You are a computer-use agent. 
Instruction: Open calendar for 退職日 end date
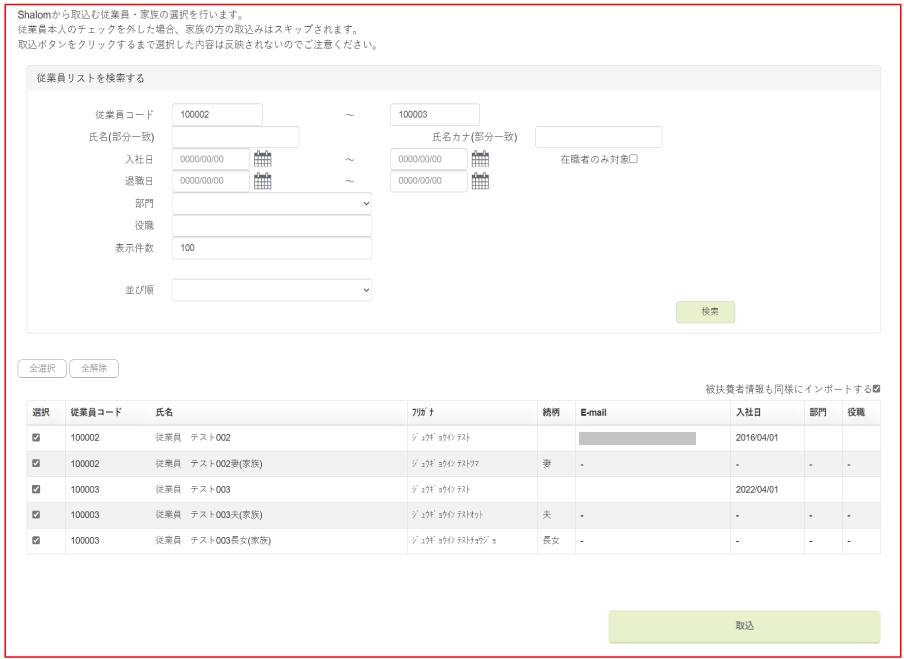pyautogui.click(x=480, y=181)
